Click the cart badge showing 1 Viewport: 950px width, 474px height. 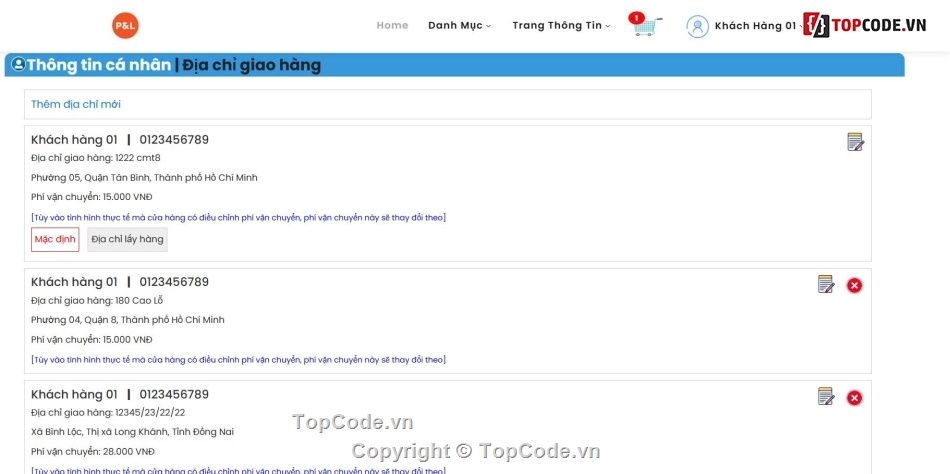coord(636,18)
